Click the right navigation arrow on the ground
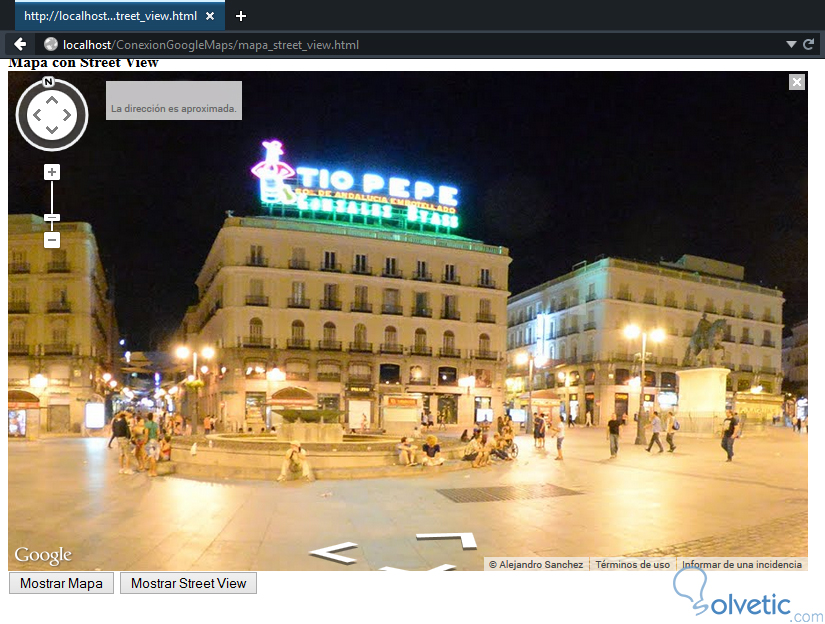This screenshot has width=825, height=624. pos(447,540)
